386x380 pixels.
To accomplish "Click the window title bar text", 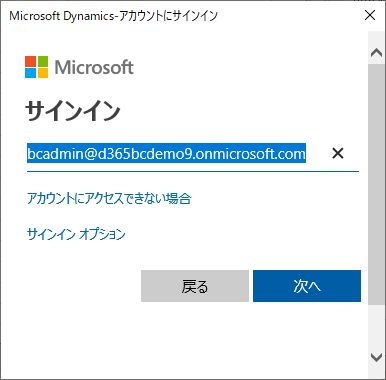I will tap(113, 16).
